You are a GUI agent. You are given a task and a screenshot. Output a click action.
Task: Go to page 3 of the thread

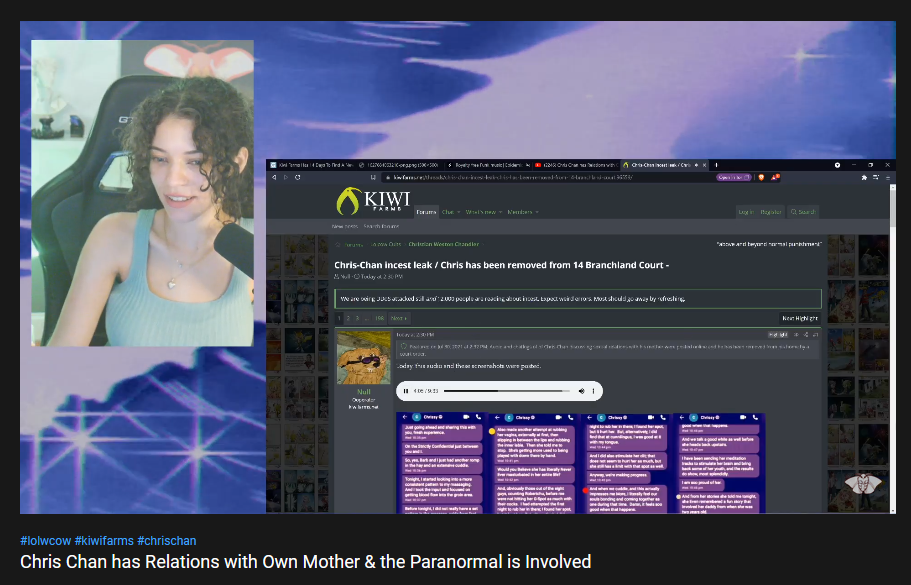[x=357, y=318]
